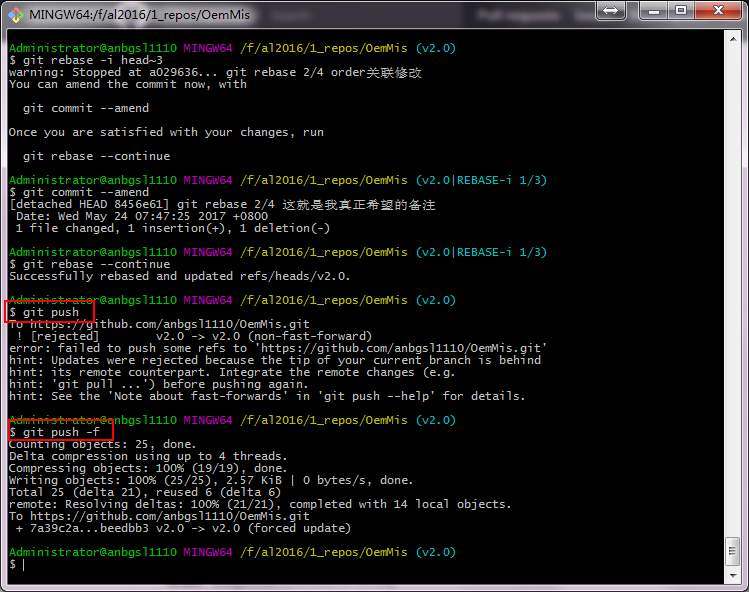Click the scrollbar up arrow
Viewport: 749px width, 592px height.
tap(733, 39)
